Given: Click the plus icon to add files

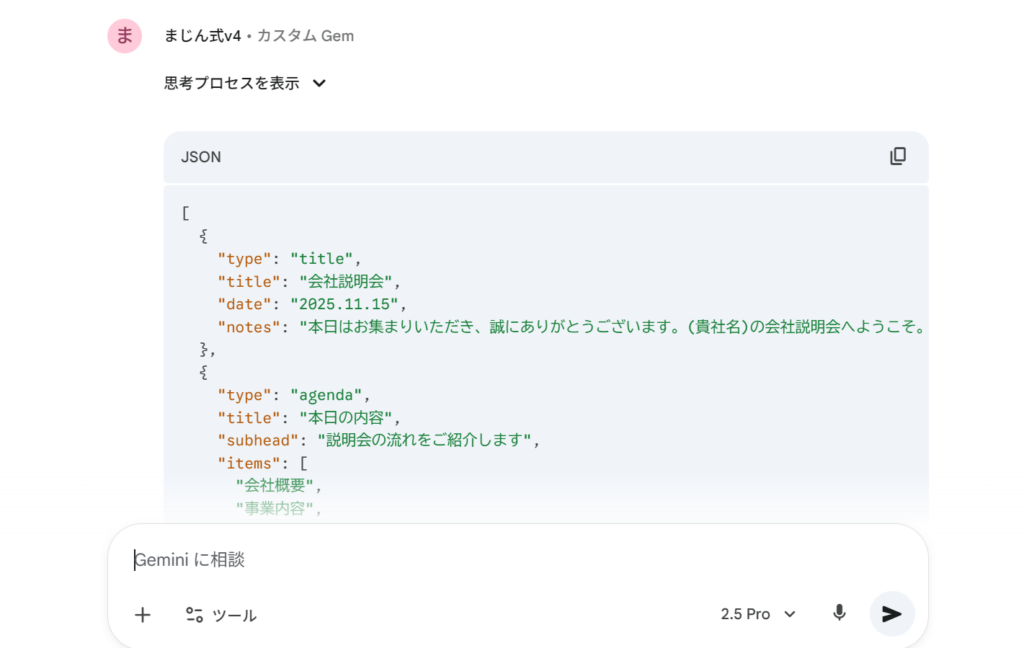Looking at the screenshot, I should point(142,615).
